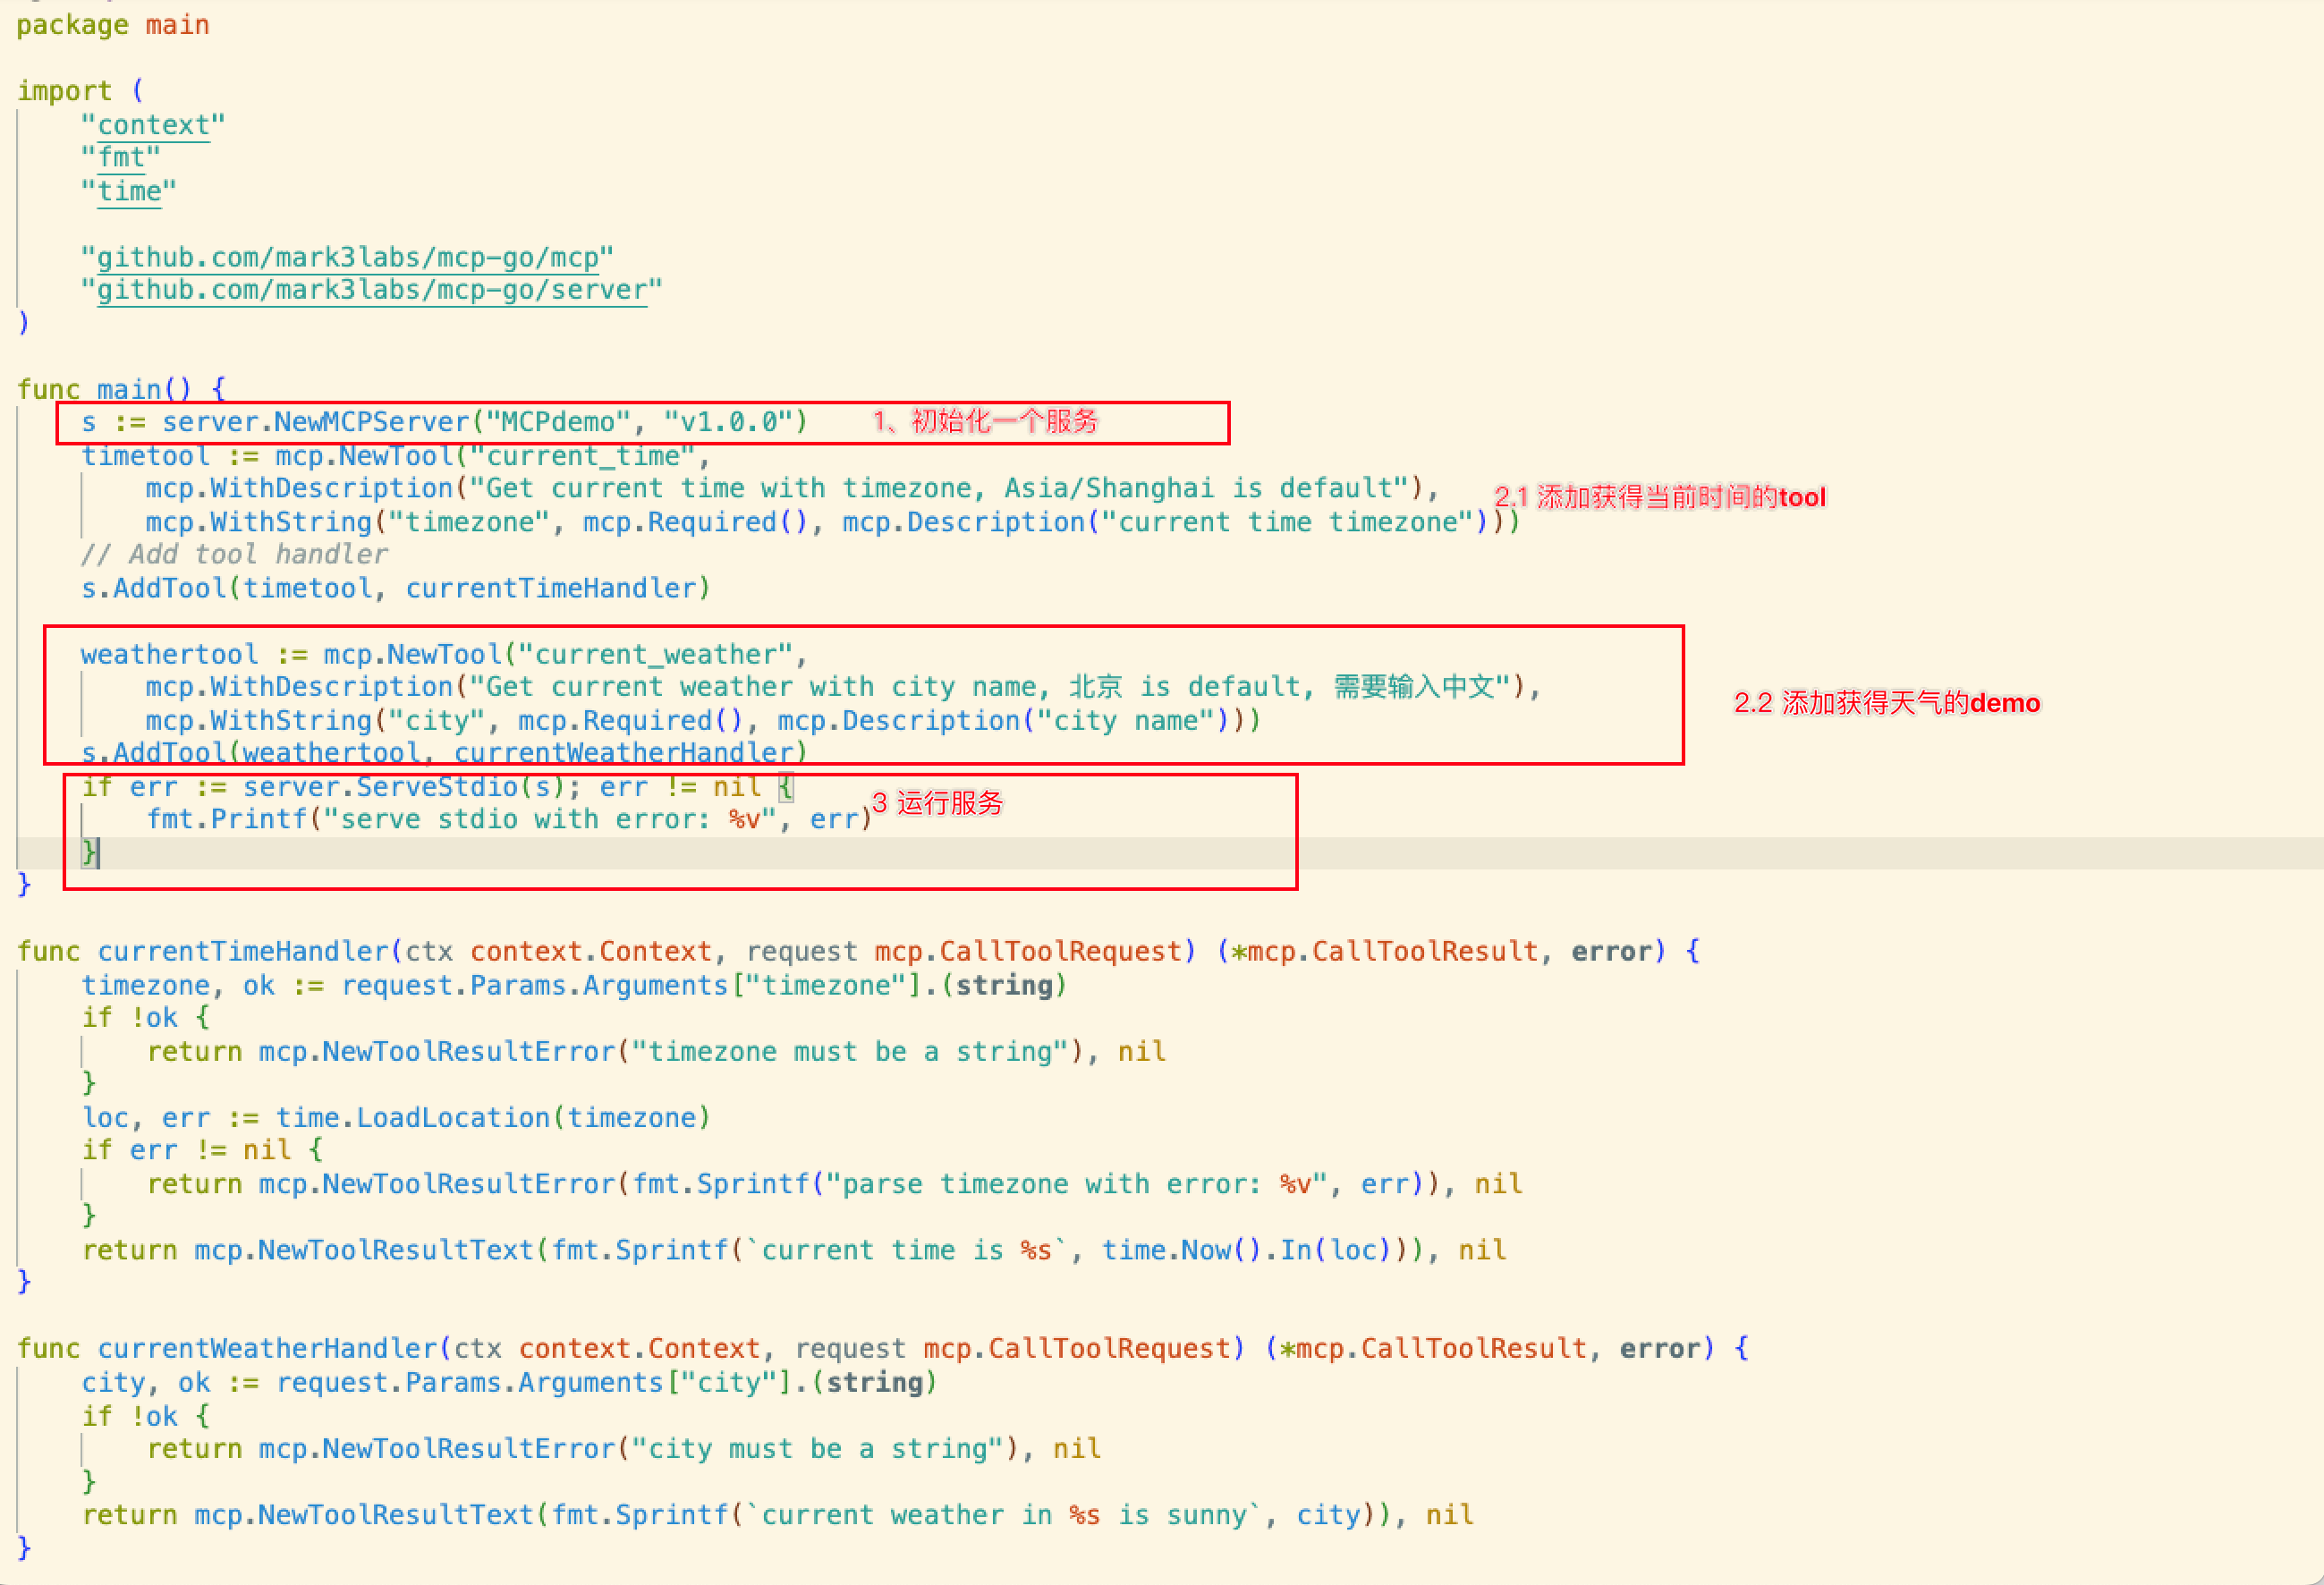Open the github.com/mark3labs/mcp-go/mcp import link
The width and height of the screenshot is (2324, 1585).
click(347, 257)
